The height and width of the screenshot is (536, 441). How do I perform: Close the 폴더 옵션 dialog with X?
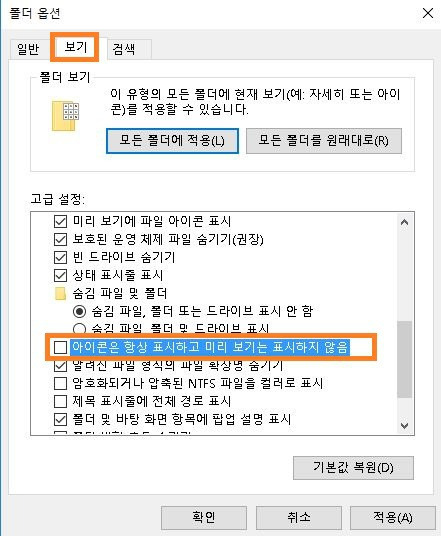click(428, 13)
